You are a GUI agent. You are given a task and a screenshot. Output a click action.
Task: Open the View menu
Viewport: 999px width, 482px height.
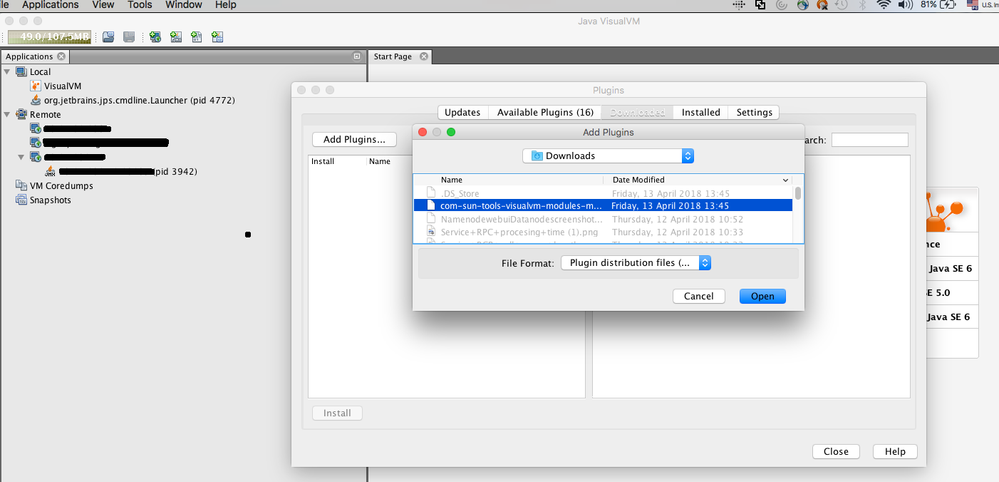point(103,5)
